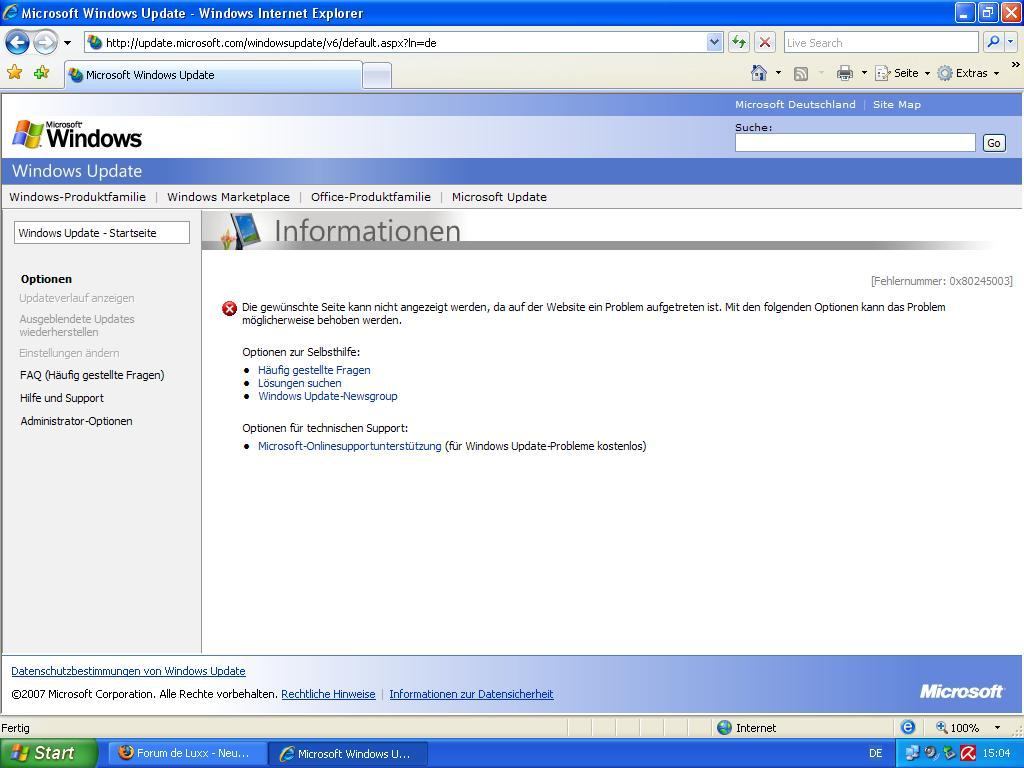1024x768 pixels.
Task: Click the Go button next to Suche
Action: (993, 143)
